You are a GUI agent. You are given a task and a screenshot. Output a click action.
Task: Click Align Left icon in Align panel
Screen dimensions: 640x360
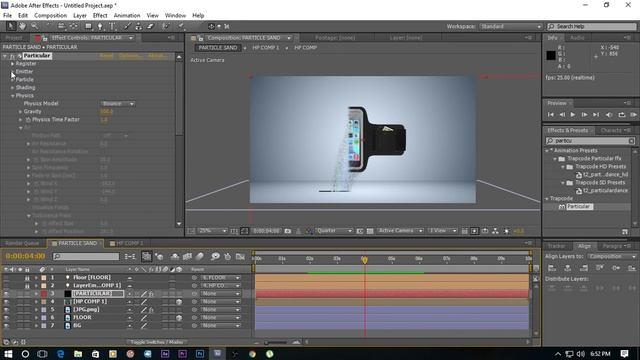(x=552, y=268)
